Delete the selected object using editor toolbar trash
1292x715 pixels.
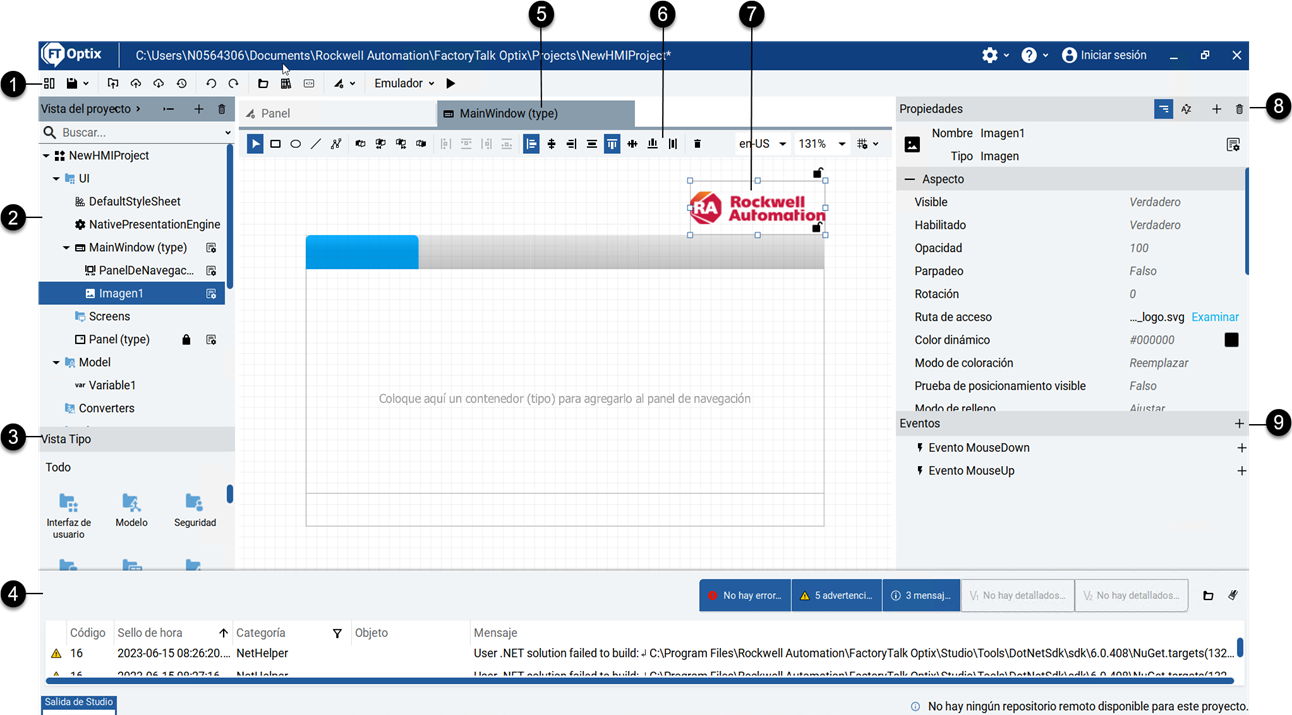point(697,144)
